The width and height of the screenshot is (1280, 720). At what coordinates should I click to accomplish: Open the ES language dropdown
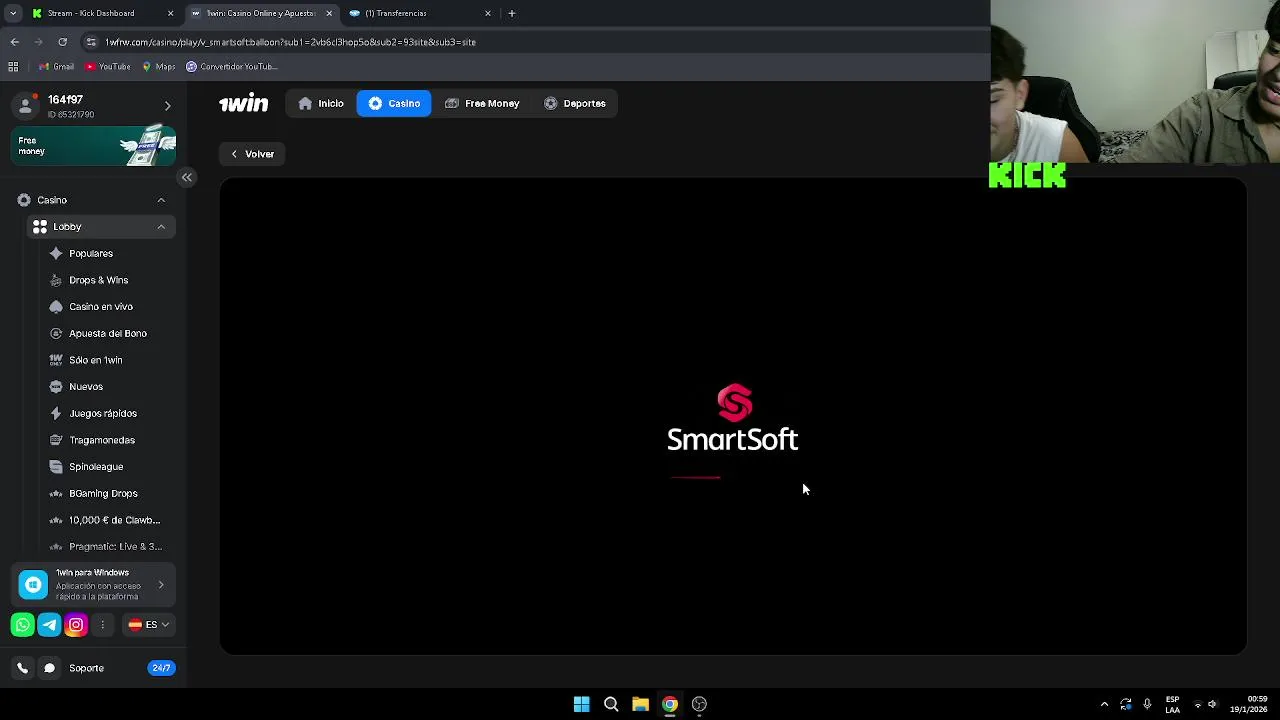point(150,625)
